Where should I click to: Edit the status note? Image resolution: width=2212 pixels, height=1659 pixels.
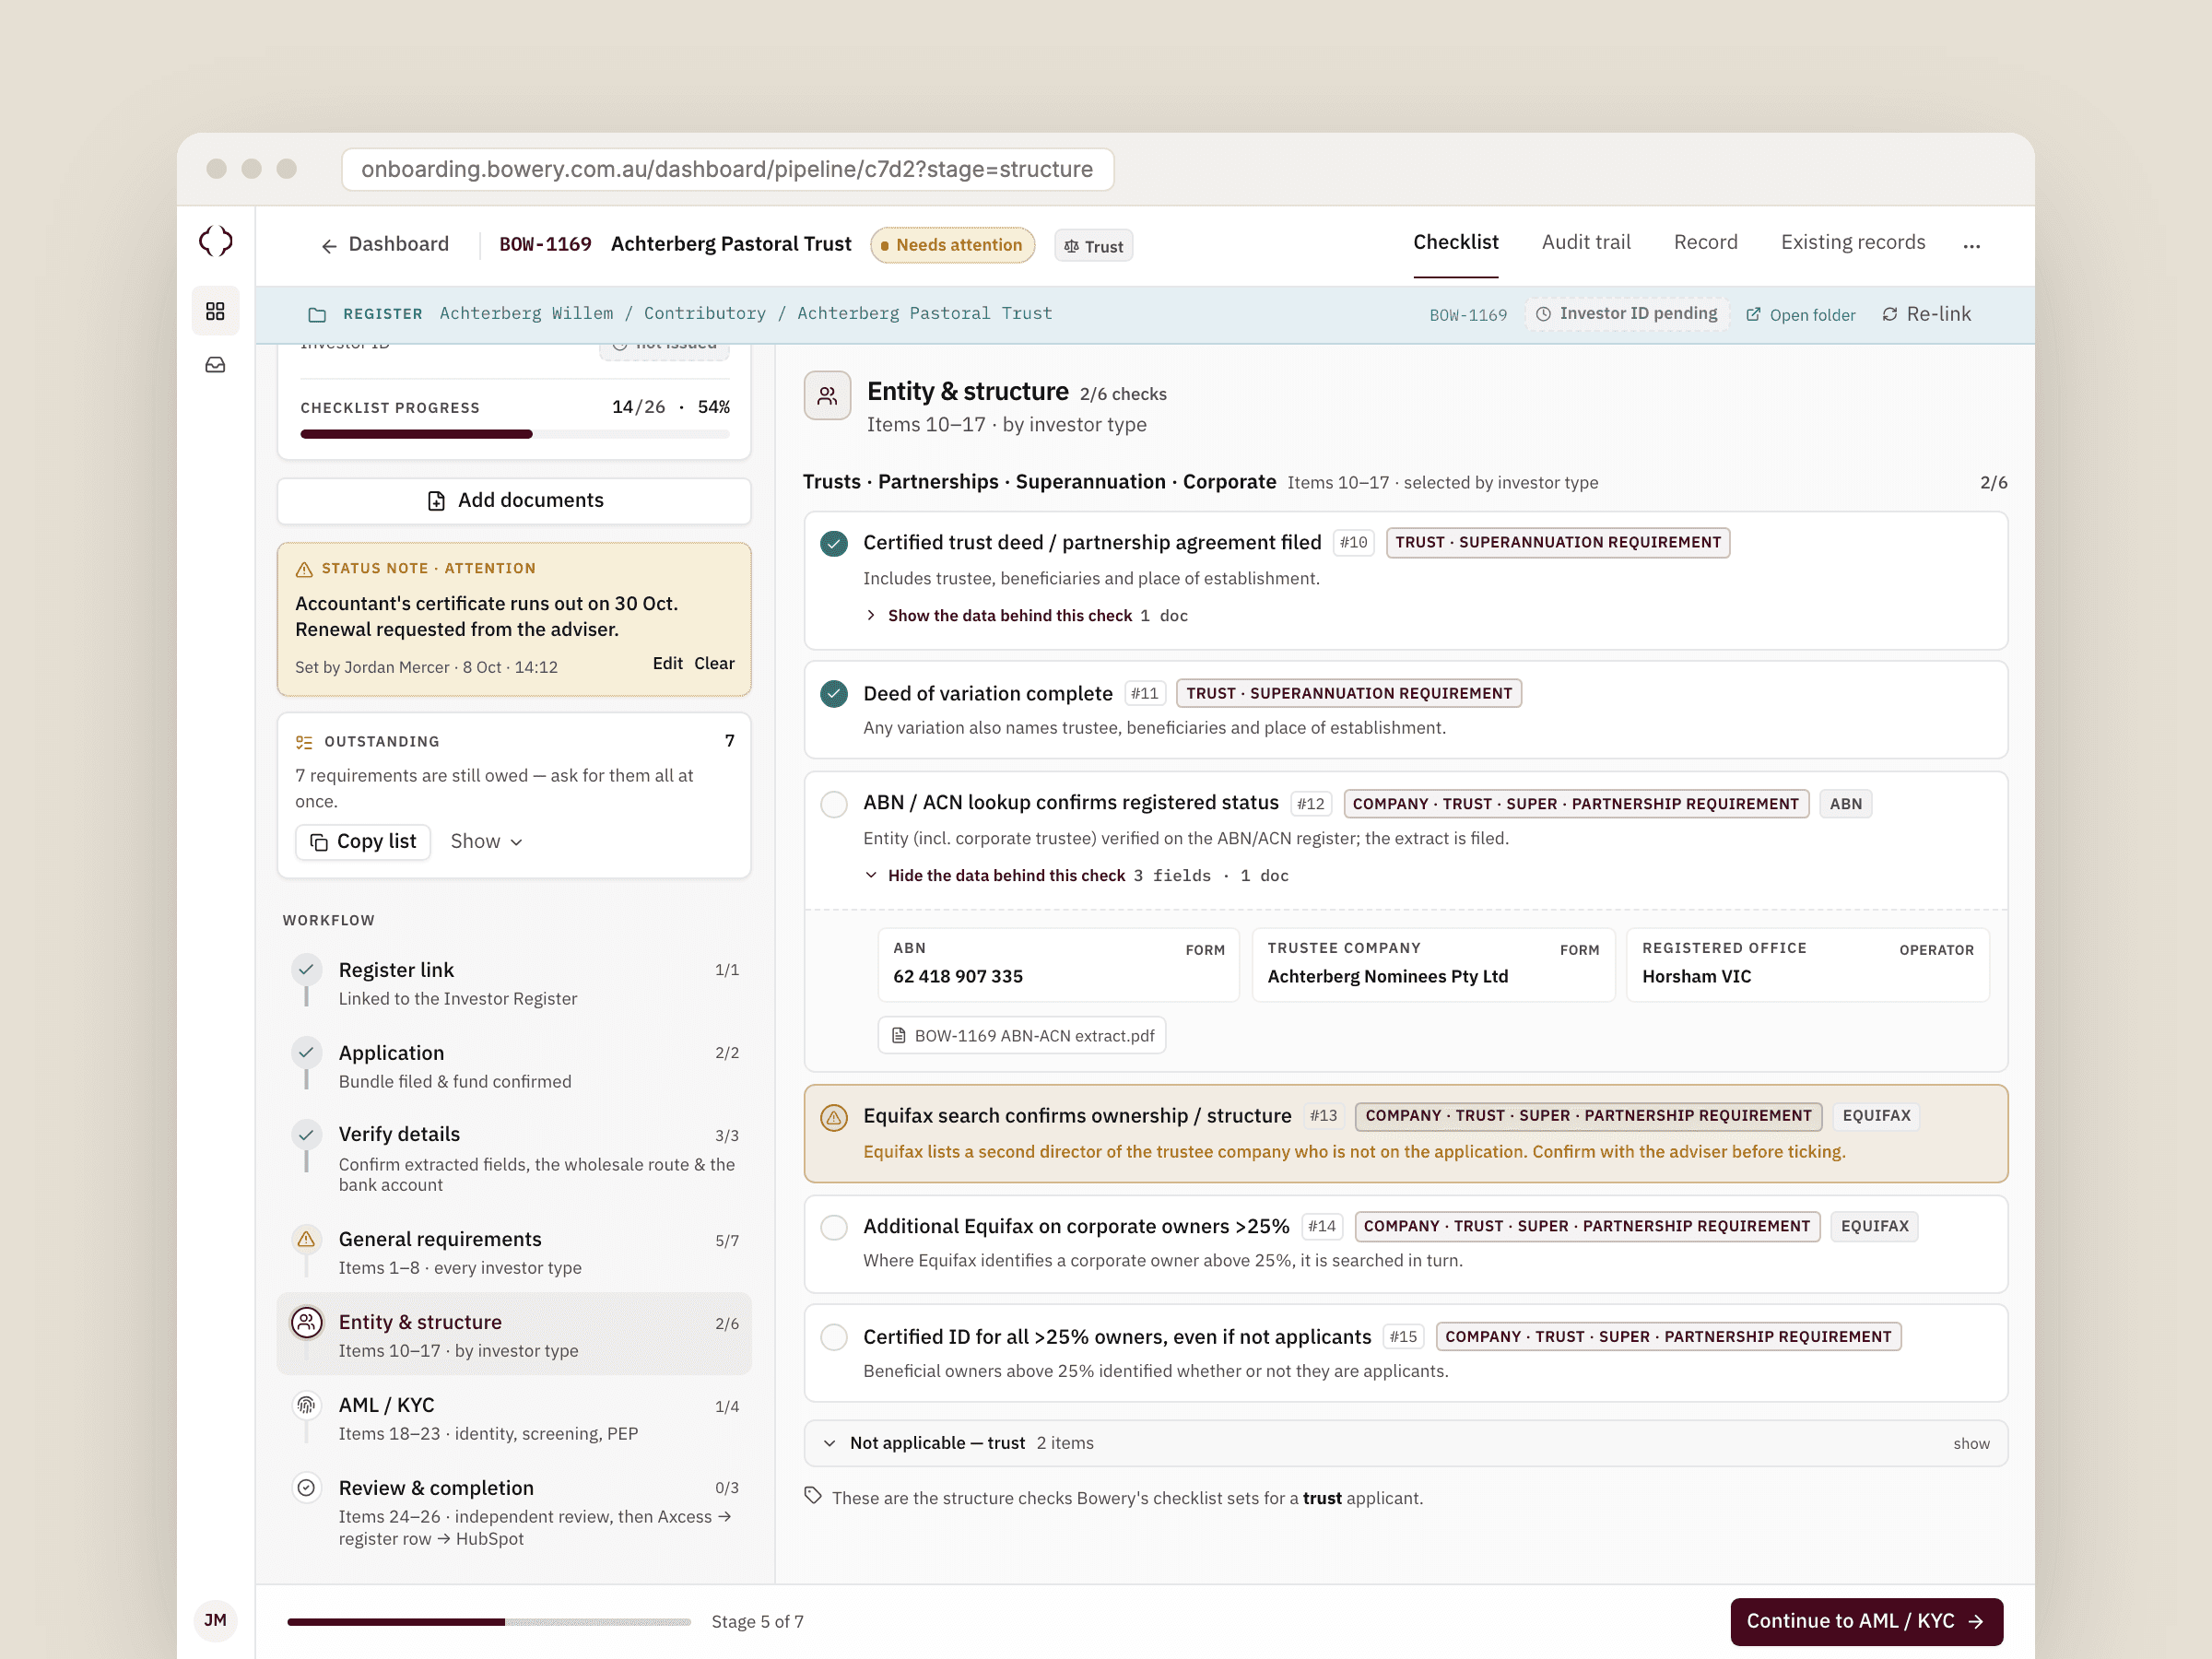point(667,663)
